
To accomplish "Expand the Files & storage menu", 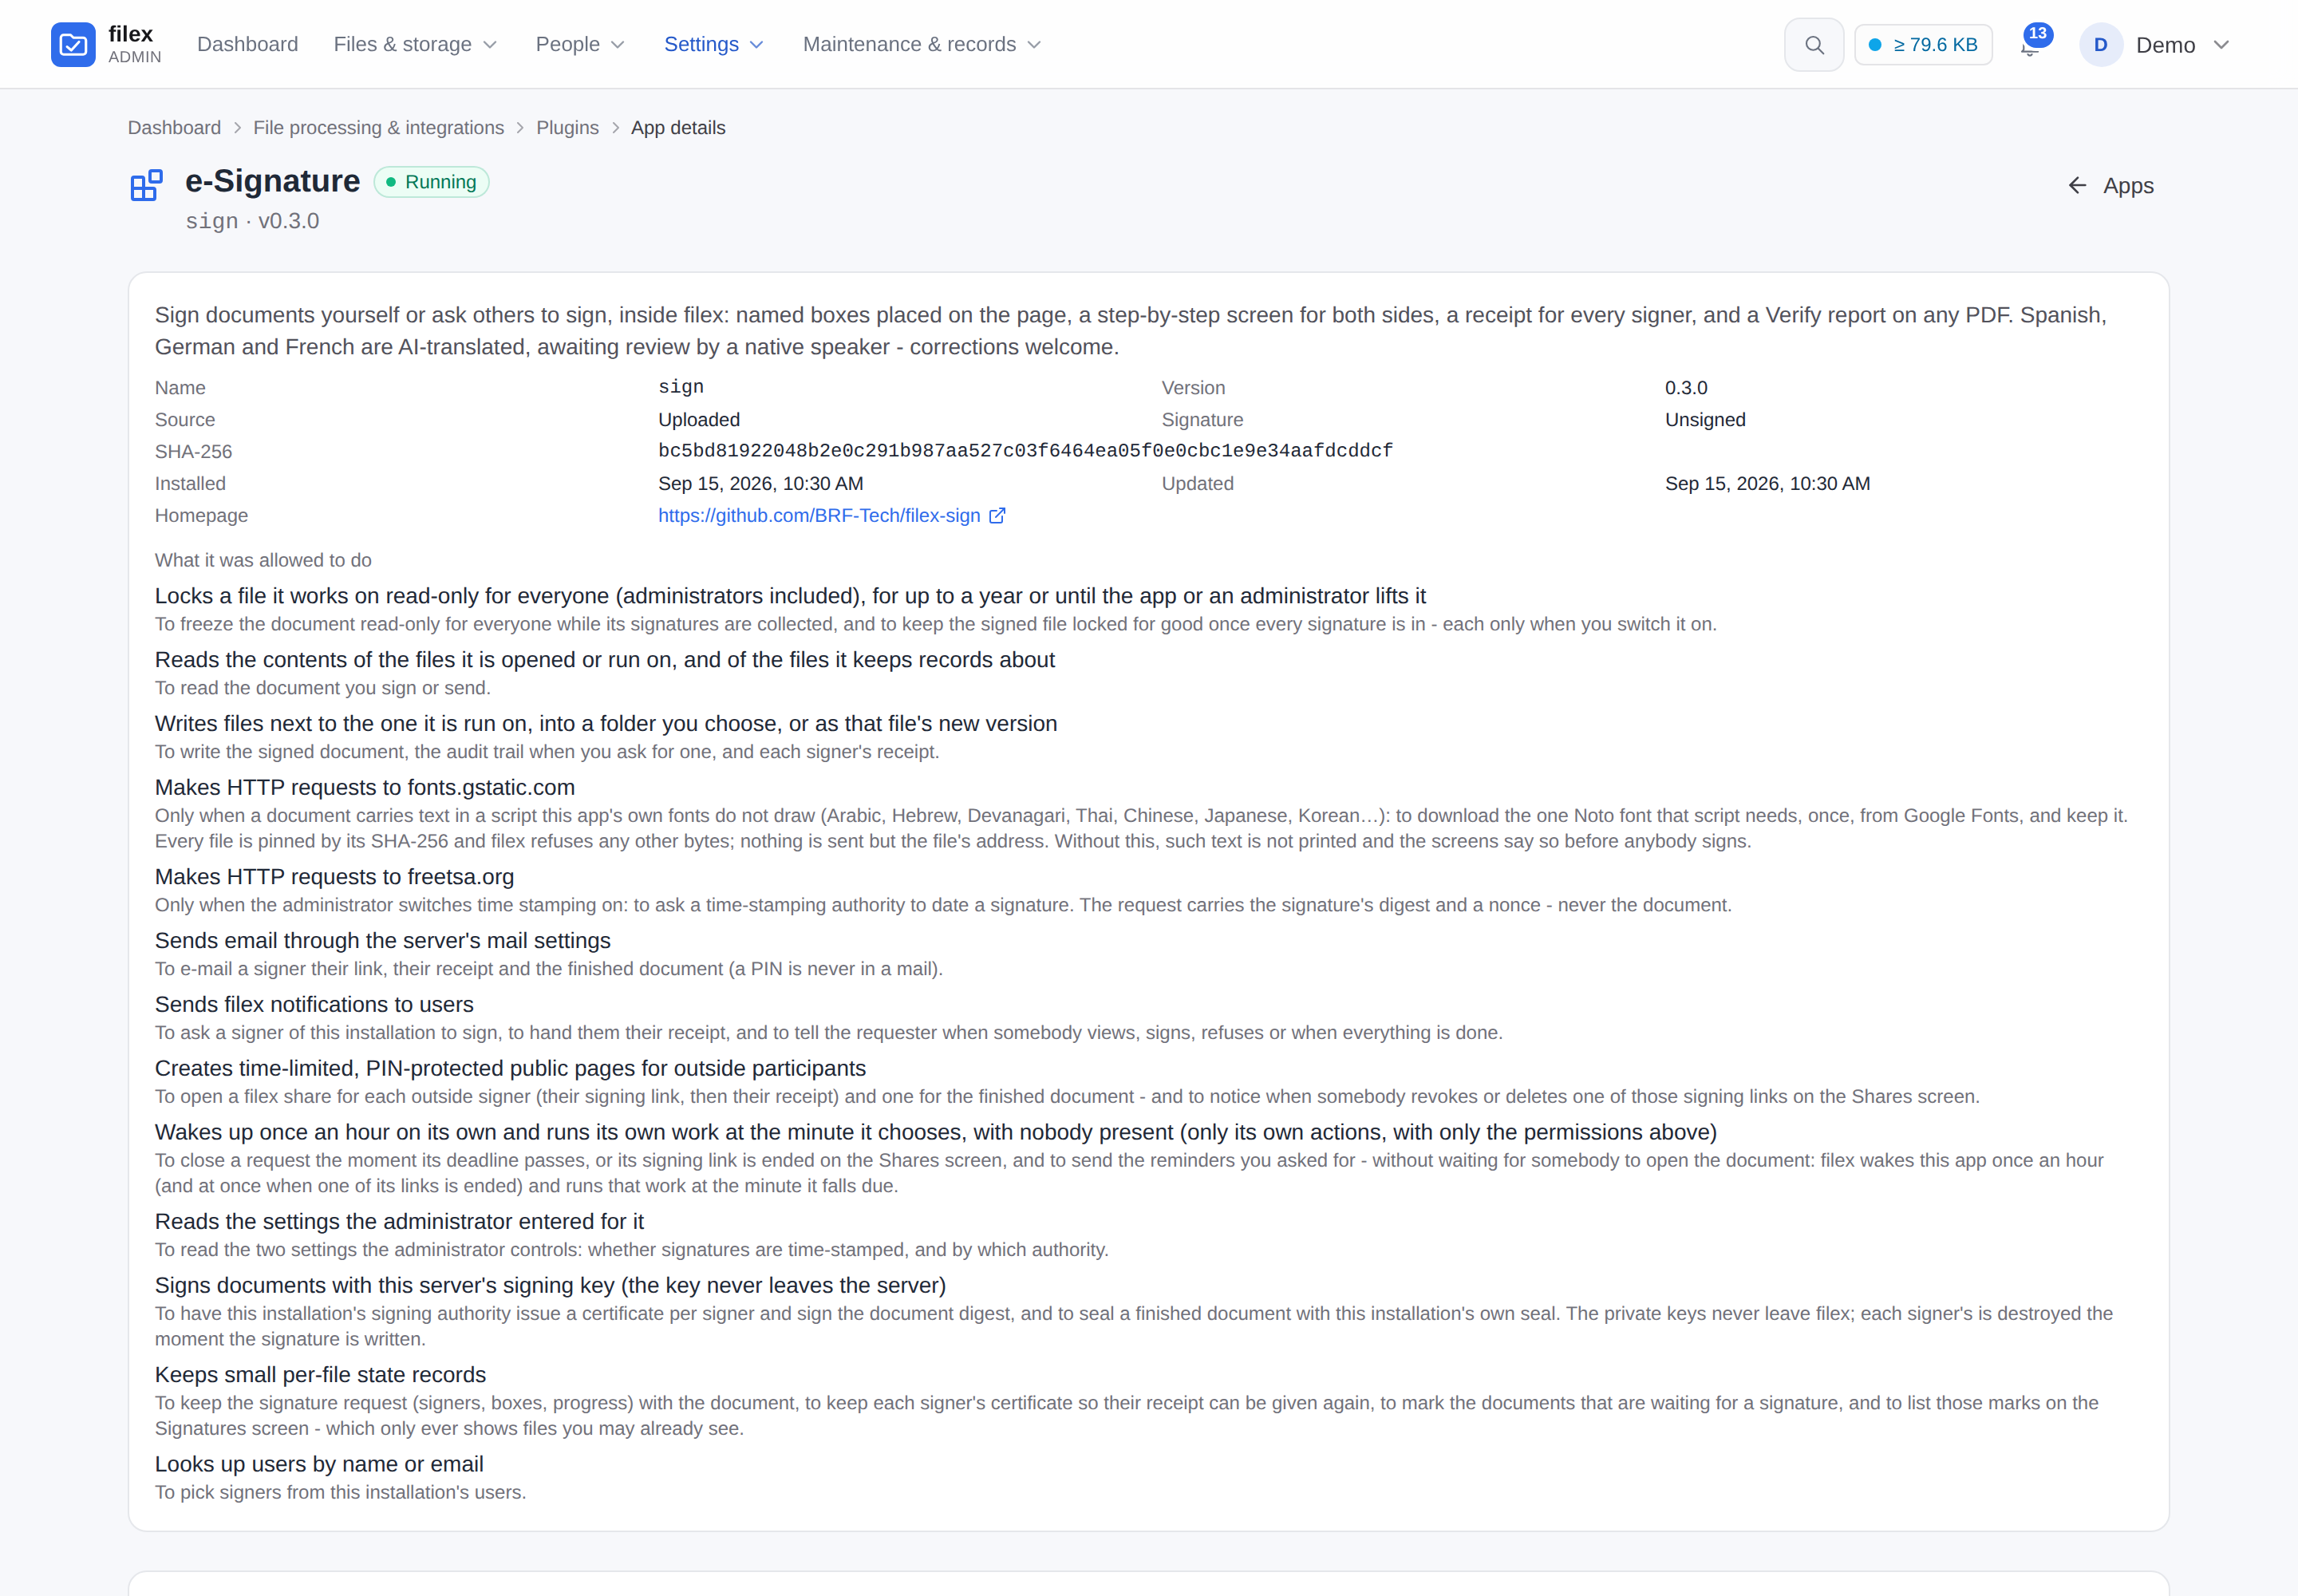I will (x=415, y=44).
